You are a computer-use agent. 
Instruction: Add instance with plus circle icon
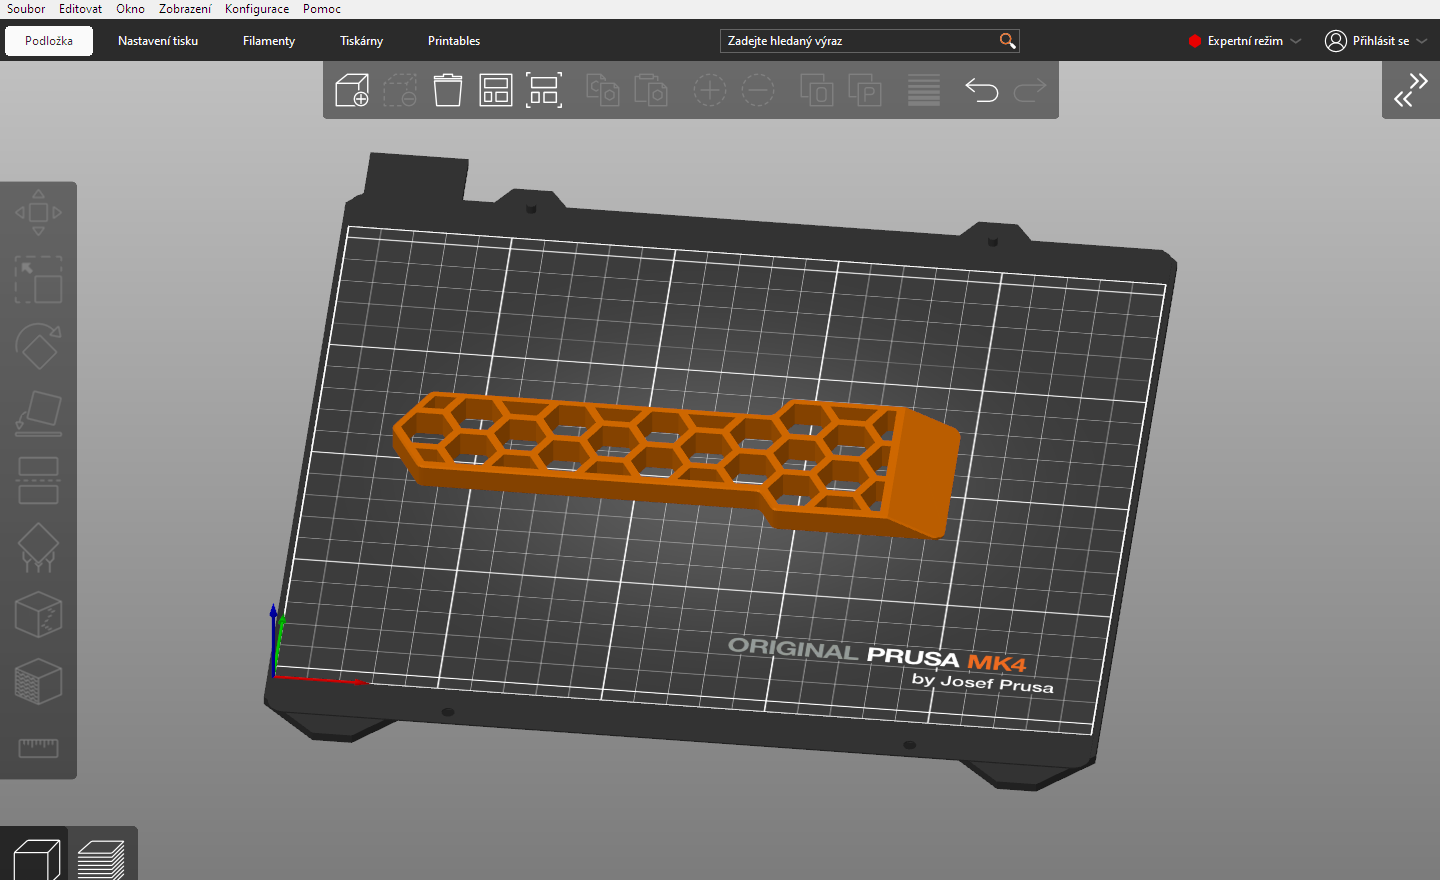710,90
